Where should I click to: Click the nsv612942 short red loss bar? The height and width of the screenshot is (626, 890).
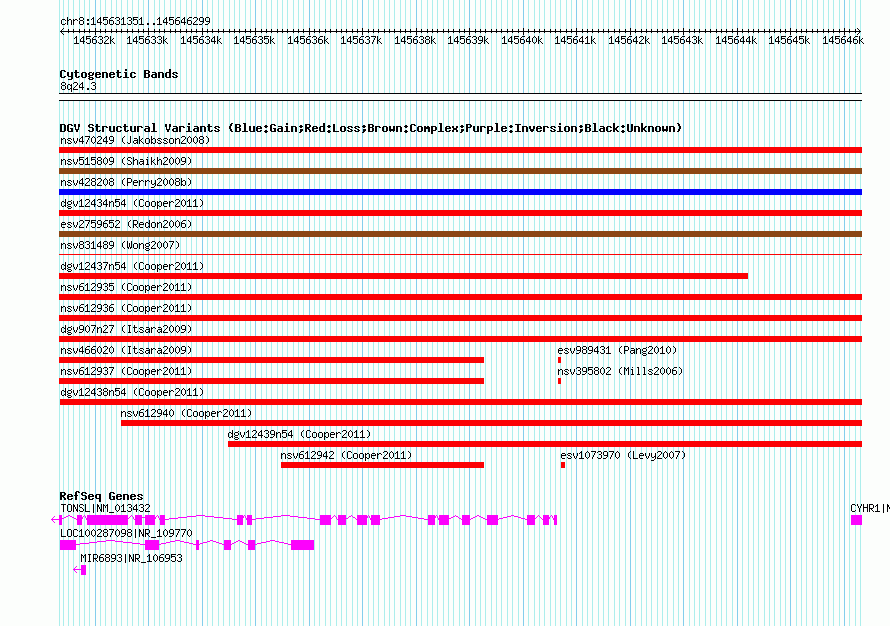coord(383,465)
